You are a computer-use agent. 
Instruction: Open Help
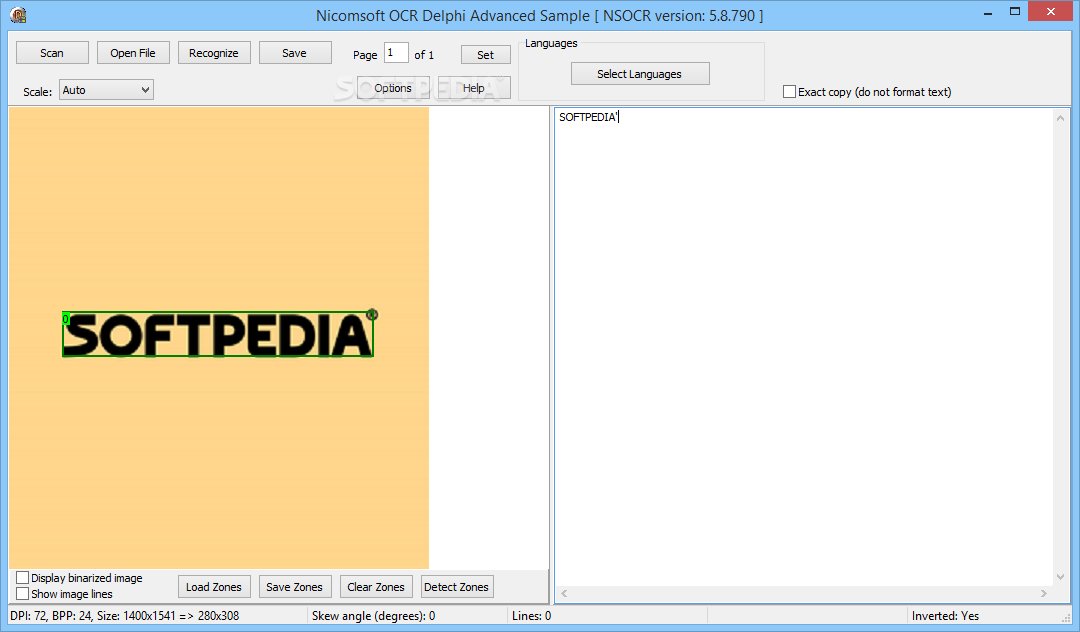pos(474,88)
